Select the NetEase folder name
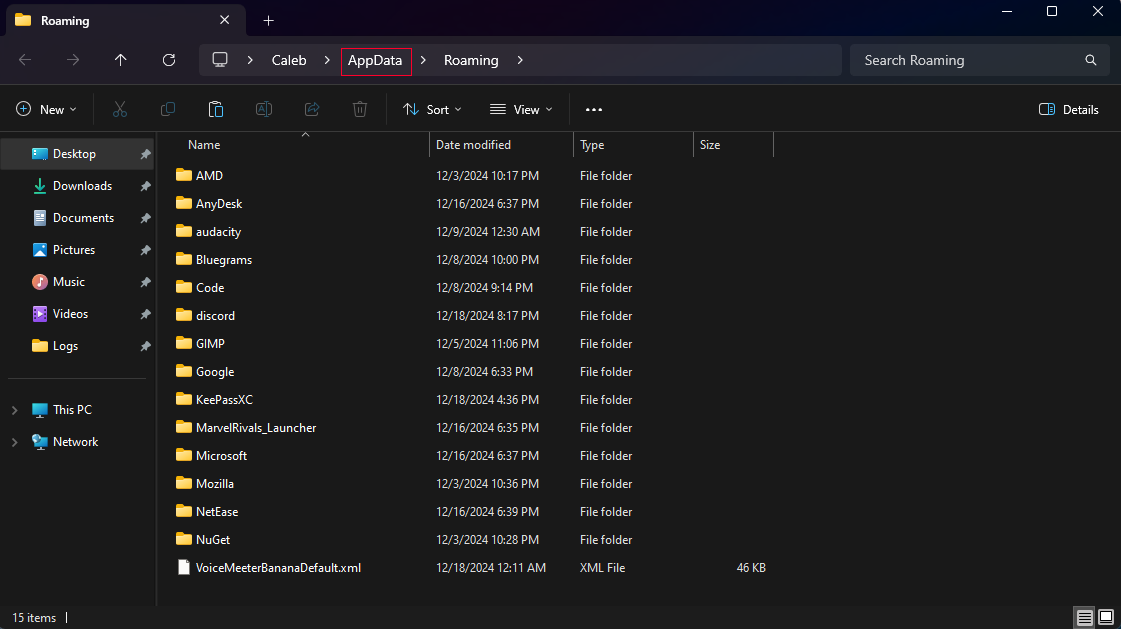Image resolution: width=1121 pixels, height=629 pixels. click(217, 512)
